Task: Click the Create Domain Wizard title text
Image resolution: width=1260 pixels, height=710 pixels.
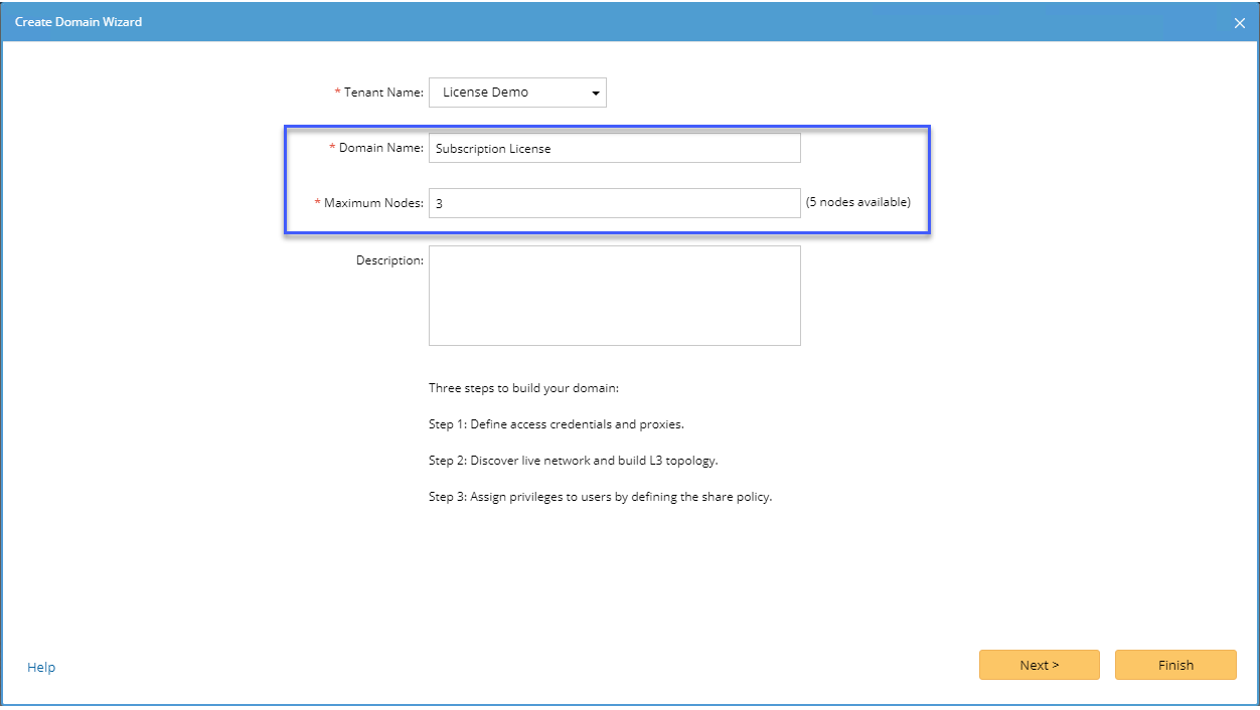Action: (x=78, y=22)
